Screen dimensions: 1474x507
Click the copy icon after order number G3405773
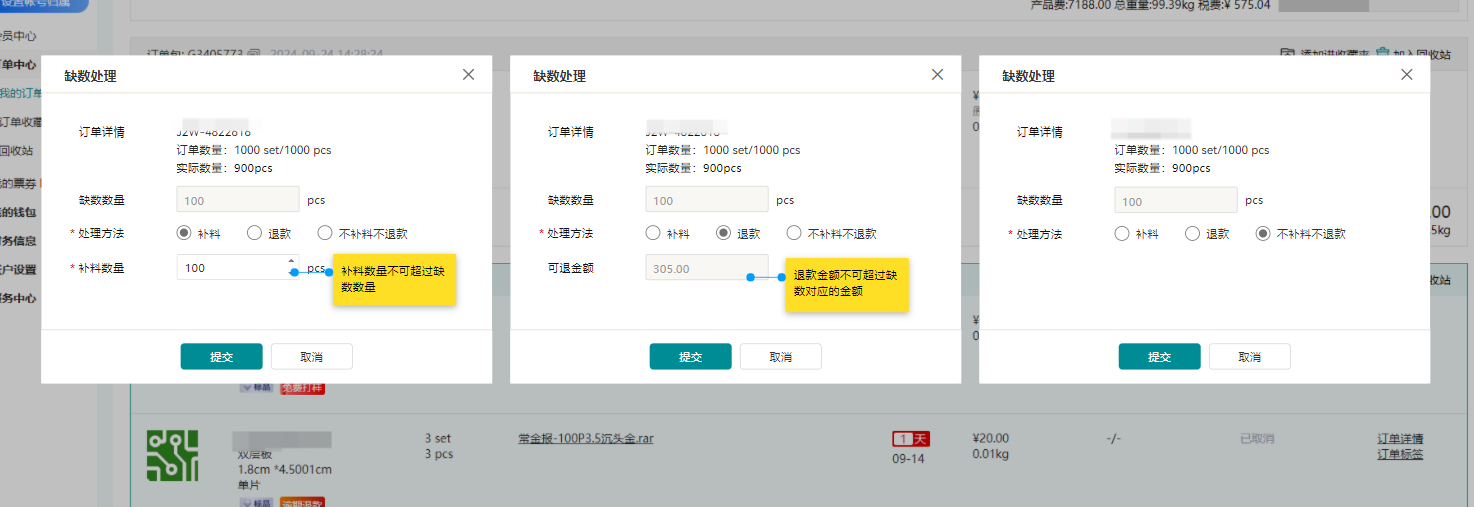(254, 53)
